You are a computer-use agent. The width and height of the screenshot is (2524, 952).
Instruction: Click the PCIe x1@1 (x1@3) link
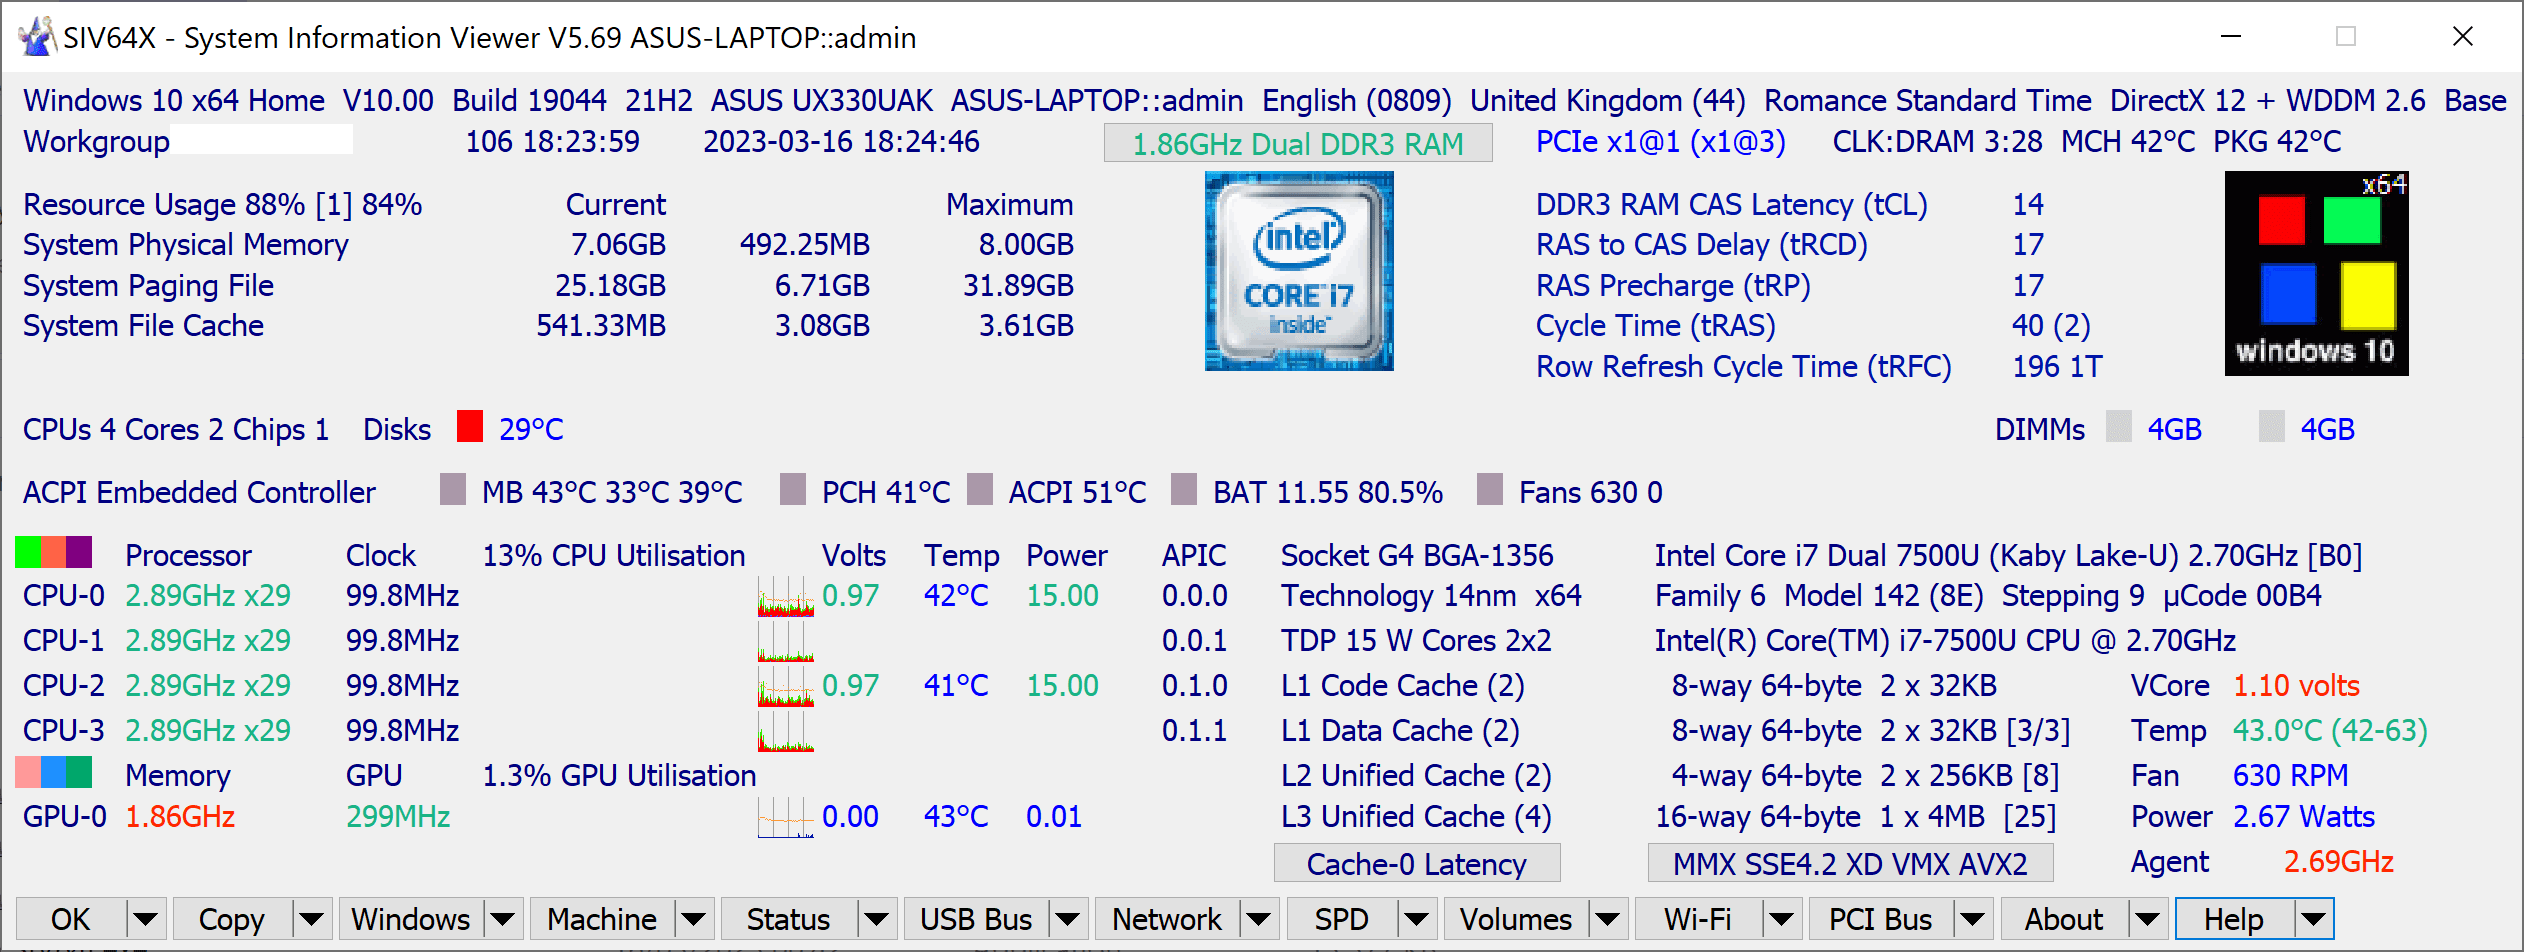1661,142
